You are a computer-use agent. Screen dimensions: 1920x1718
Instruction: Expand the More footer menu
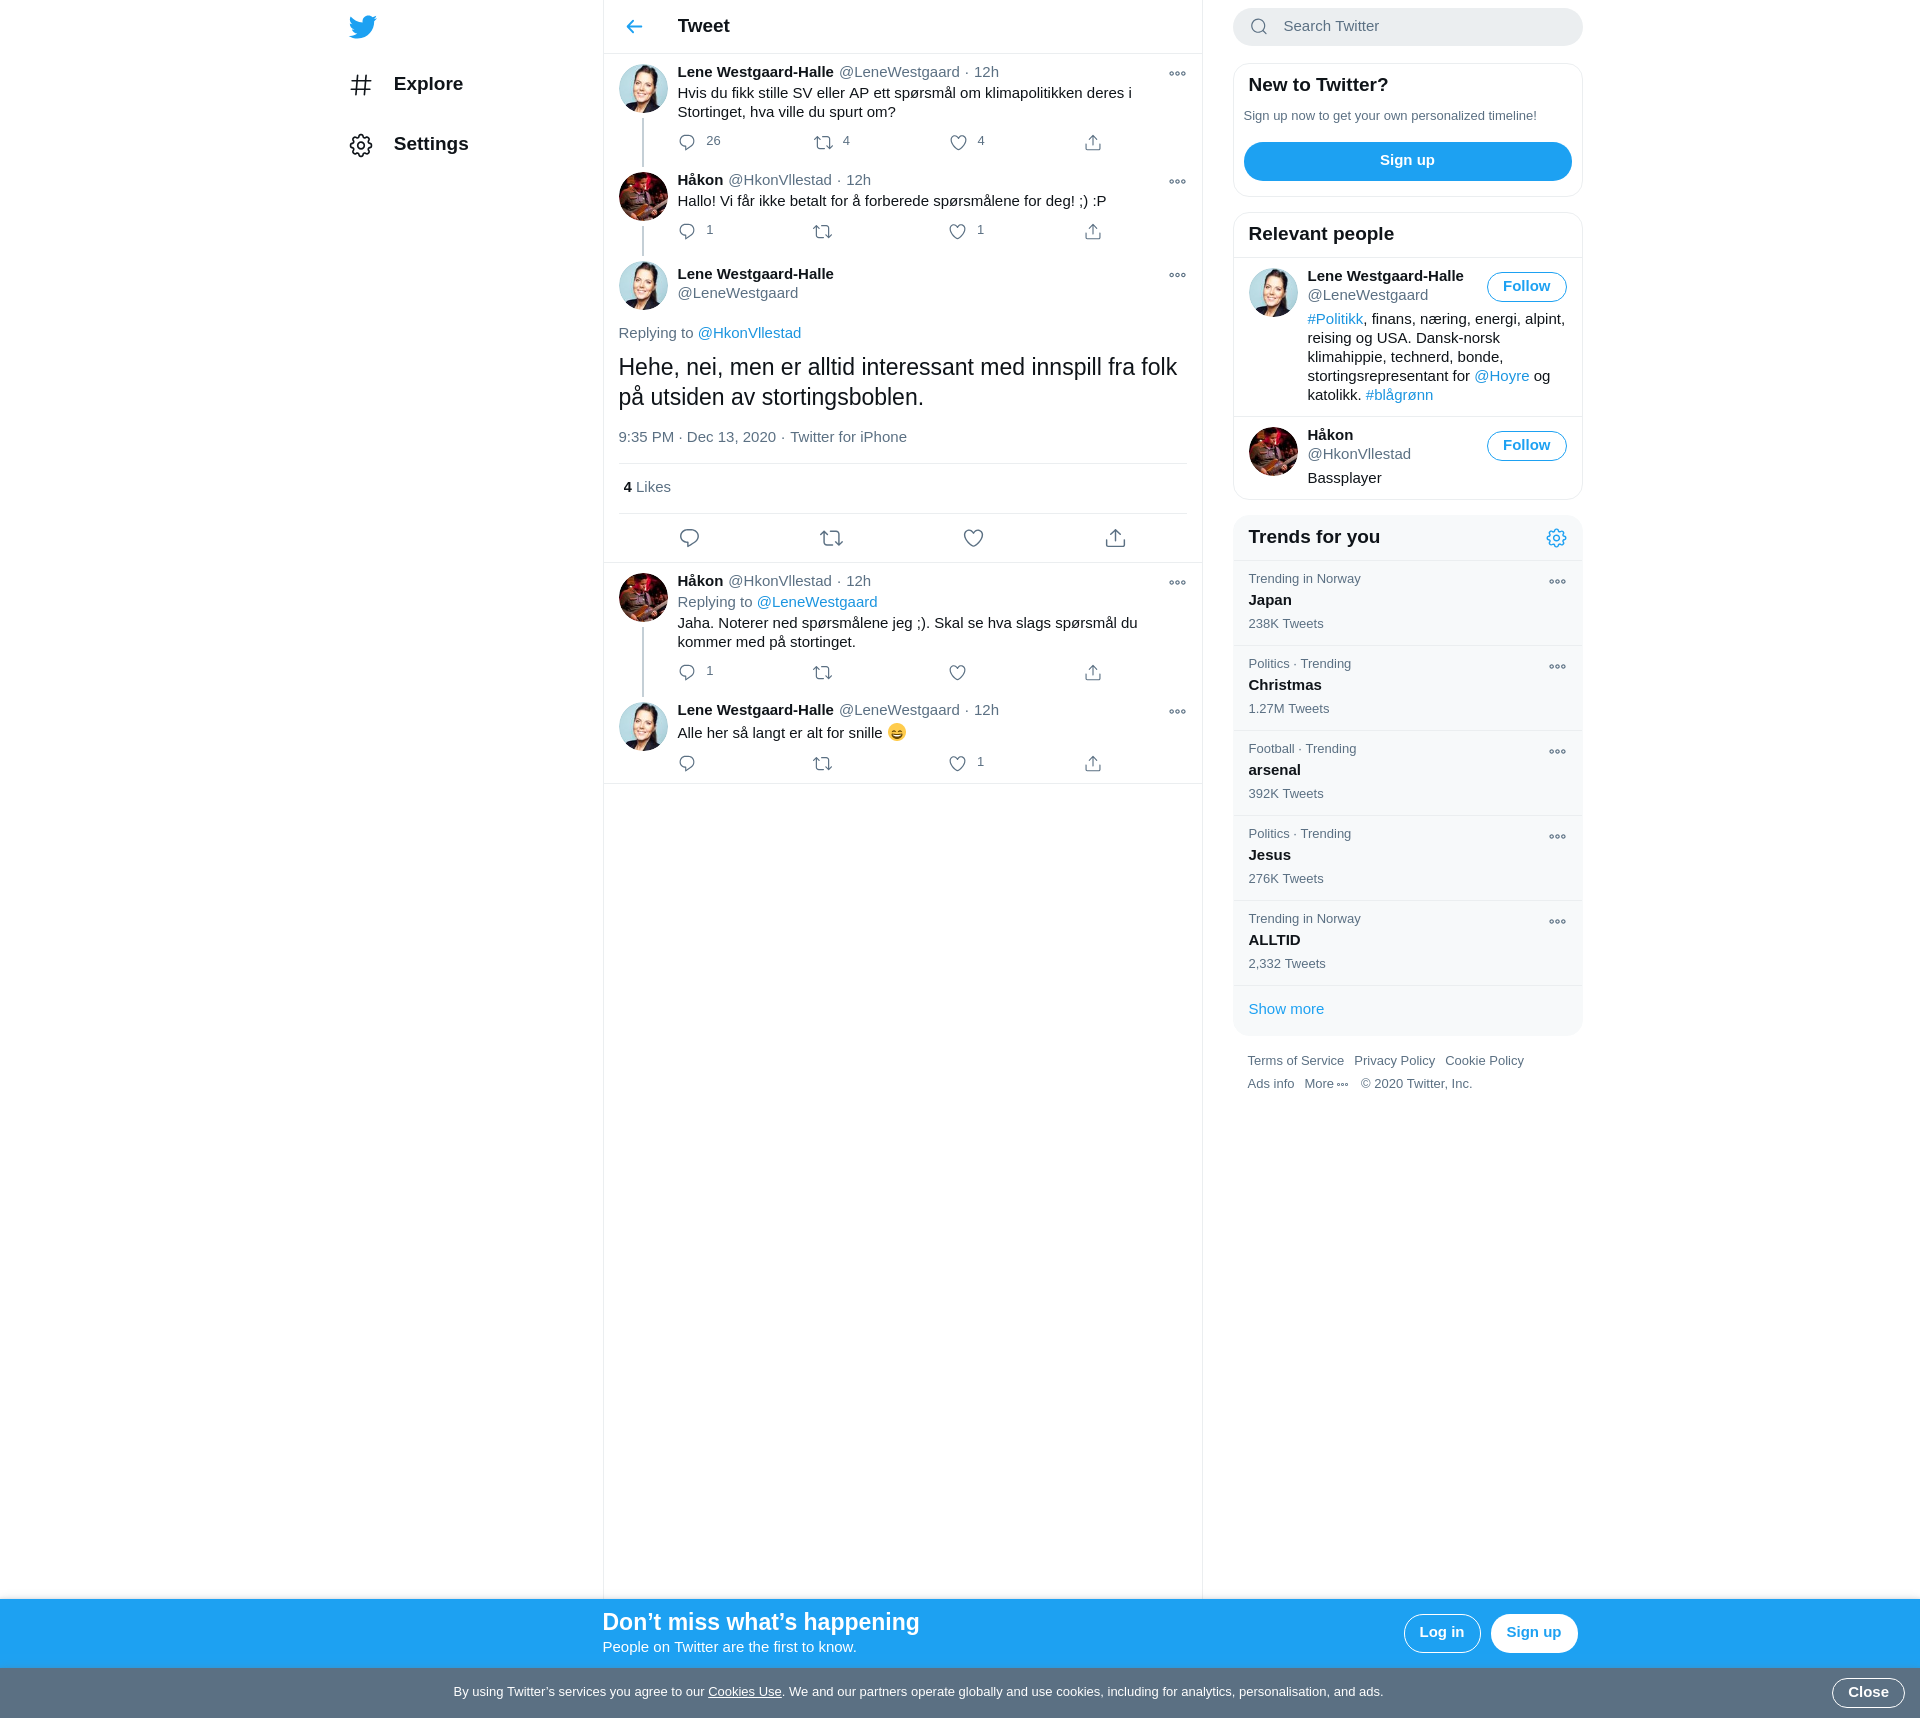[x=1326, y=1084]
